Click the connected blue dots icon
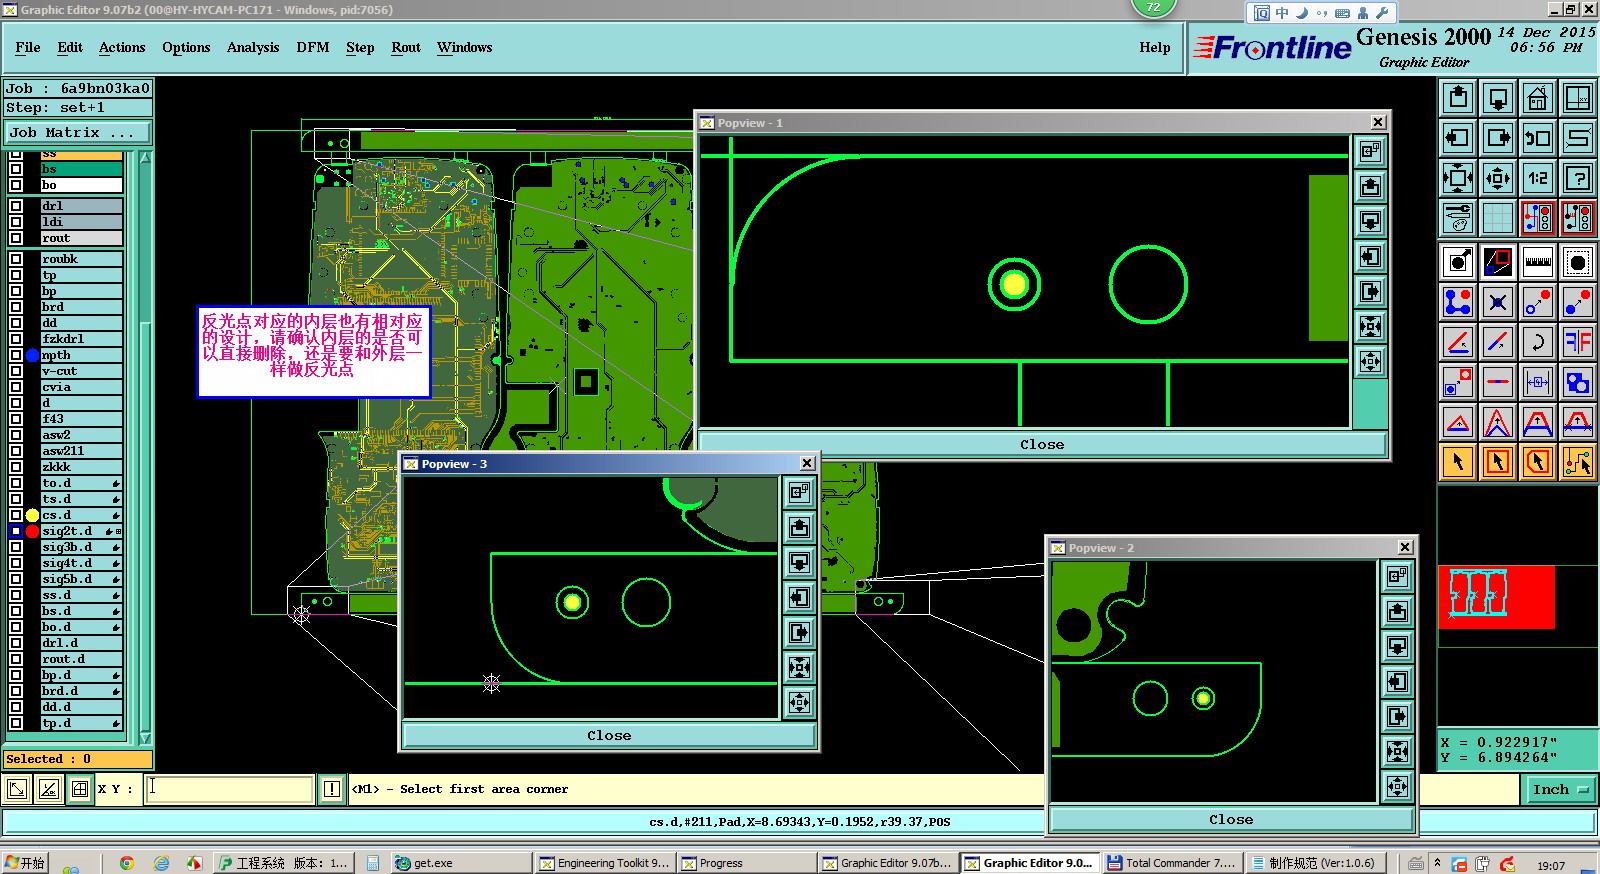This screenshot has width=1600, height=874. 1458,302
